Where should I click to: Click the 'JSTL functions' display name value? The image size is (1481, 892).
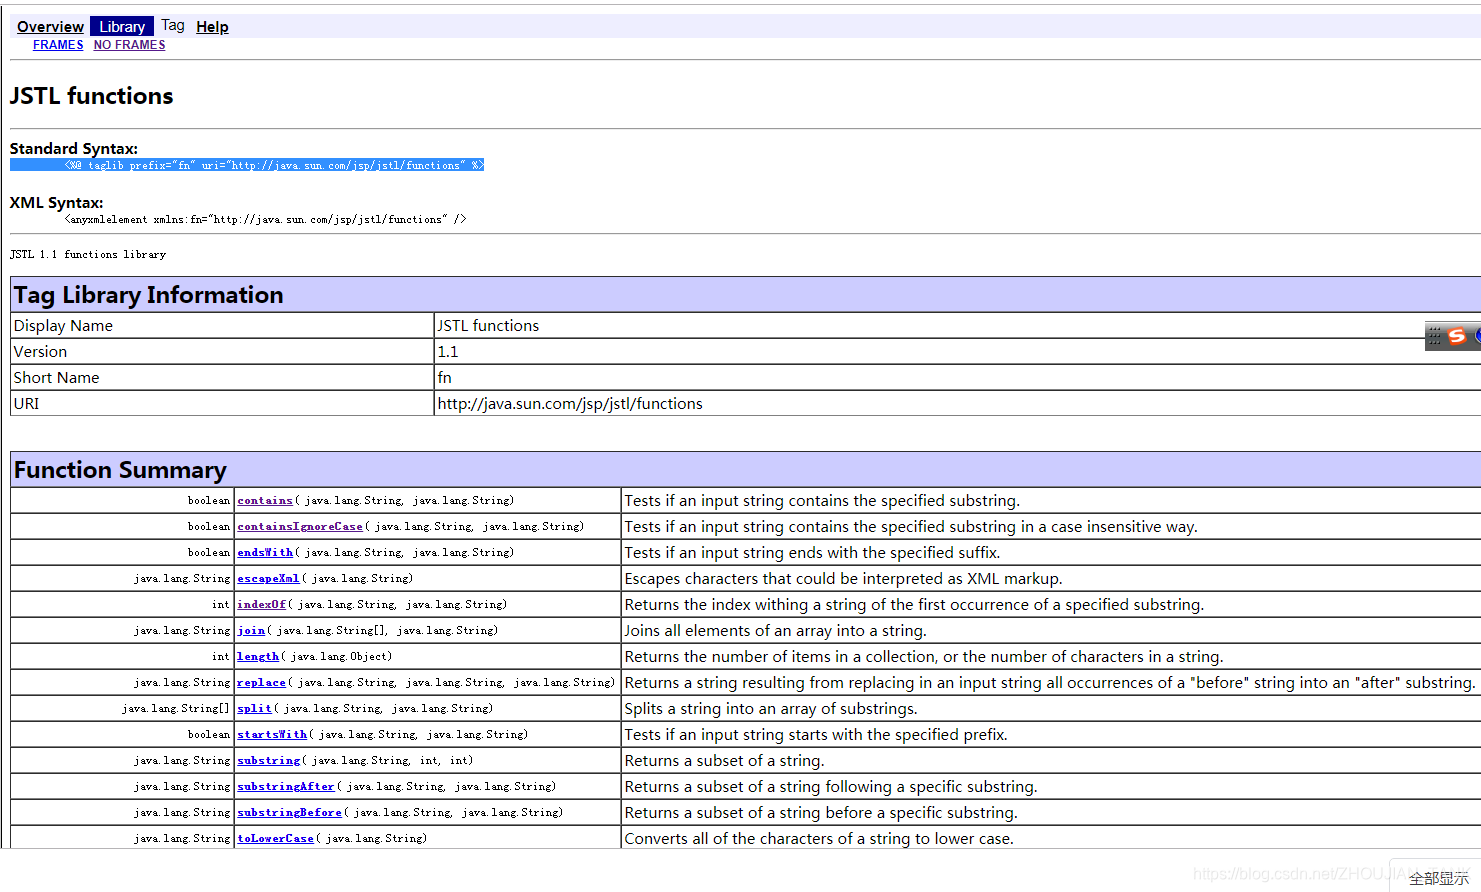click(488, 325)
